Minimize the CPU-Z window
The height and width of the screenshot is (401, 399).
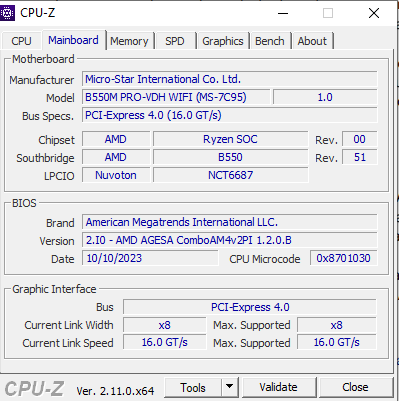tap(283, 13)
